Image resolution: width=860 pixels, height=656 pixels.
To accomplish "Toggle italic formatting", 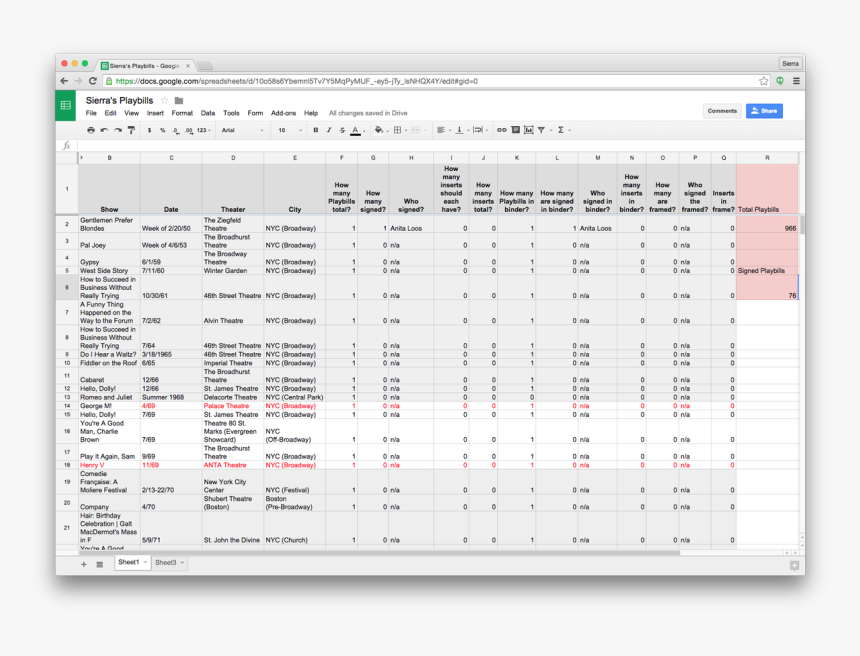I will point(328,130).
